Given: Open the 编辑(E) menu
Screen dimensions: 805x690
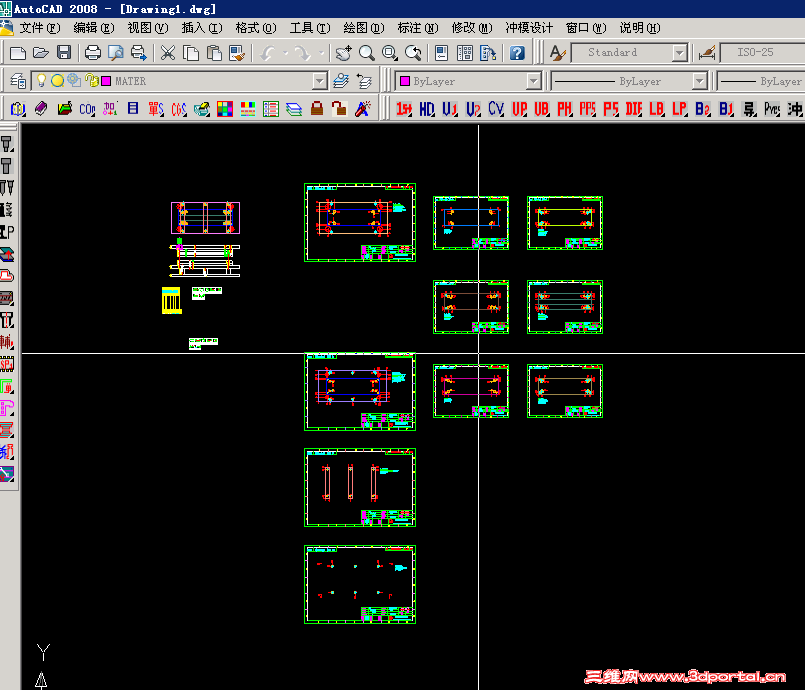Looking at the screenshot, I should 94,28.
